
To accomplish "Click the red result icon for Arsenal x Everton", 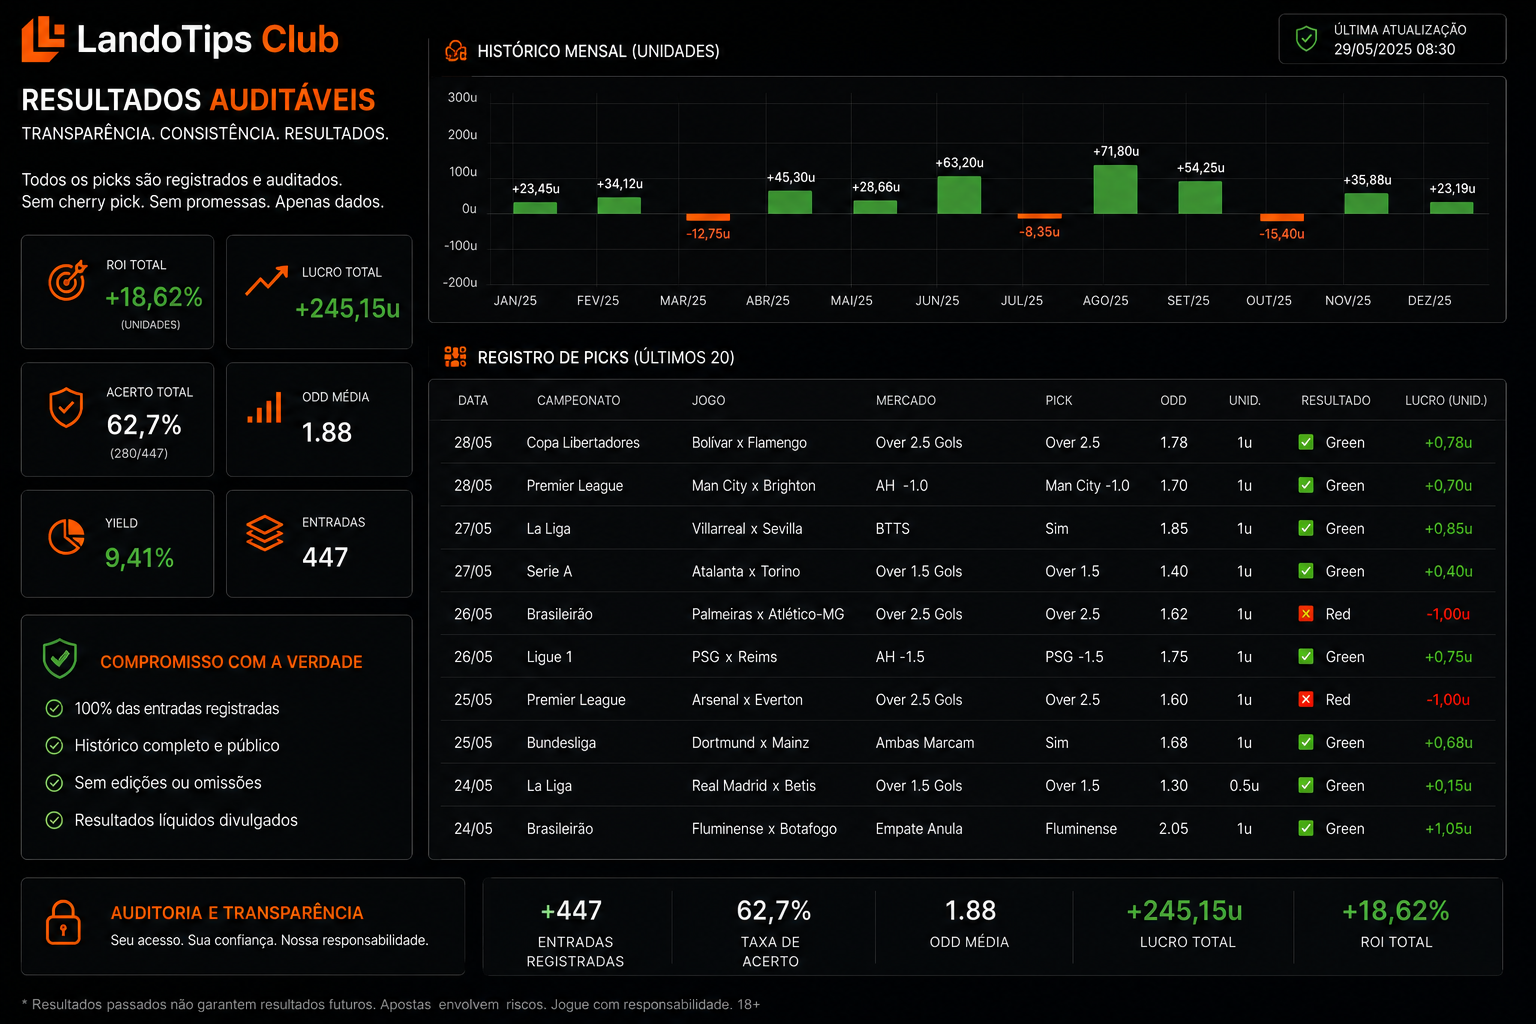I will [x=1306, y=700].
